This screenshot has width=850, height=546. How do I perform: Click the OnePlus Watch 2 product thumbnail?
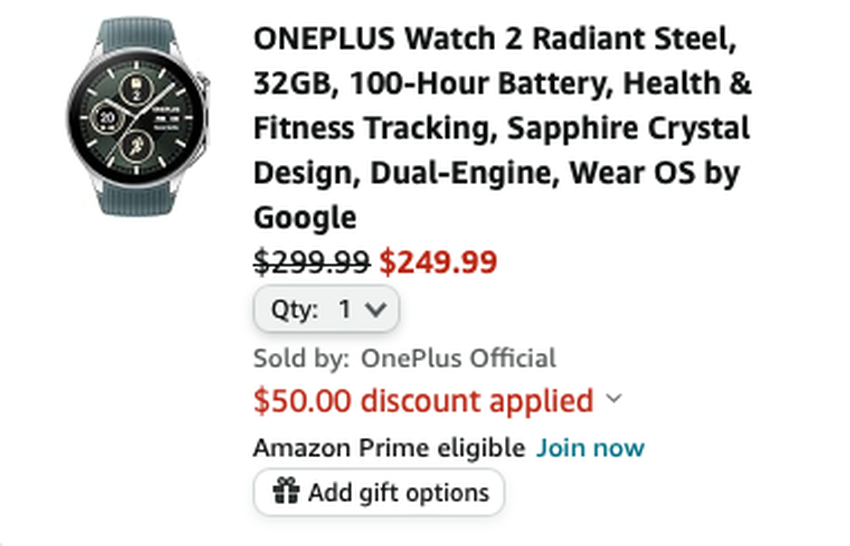(x=138, y=115)
